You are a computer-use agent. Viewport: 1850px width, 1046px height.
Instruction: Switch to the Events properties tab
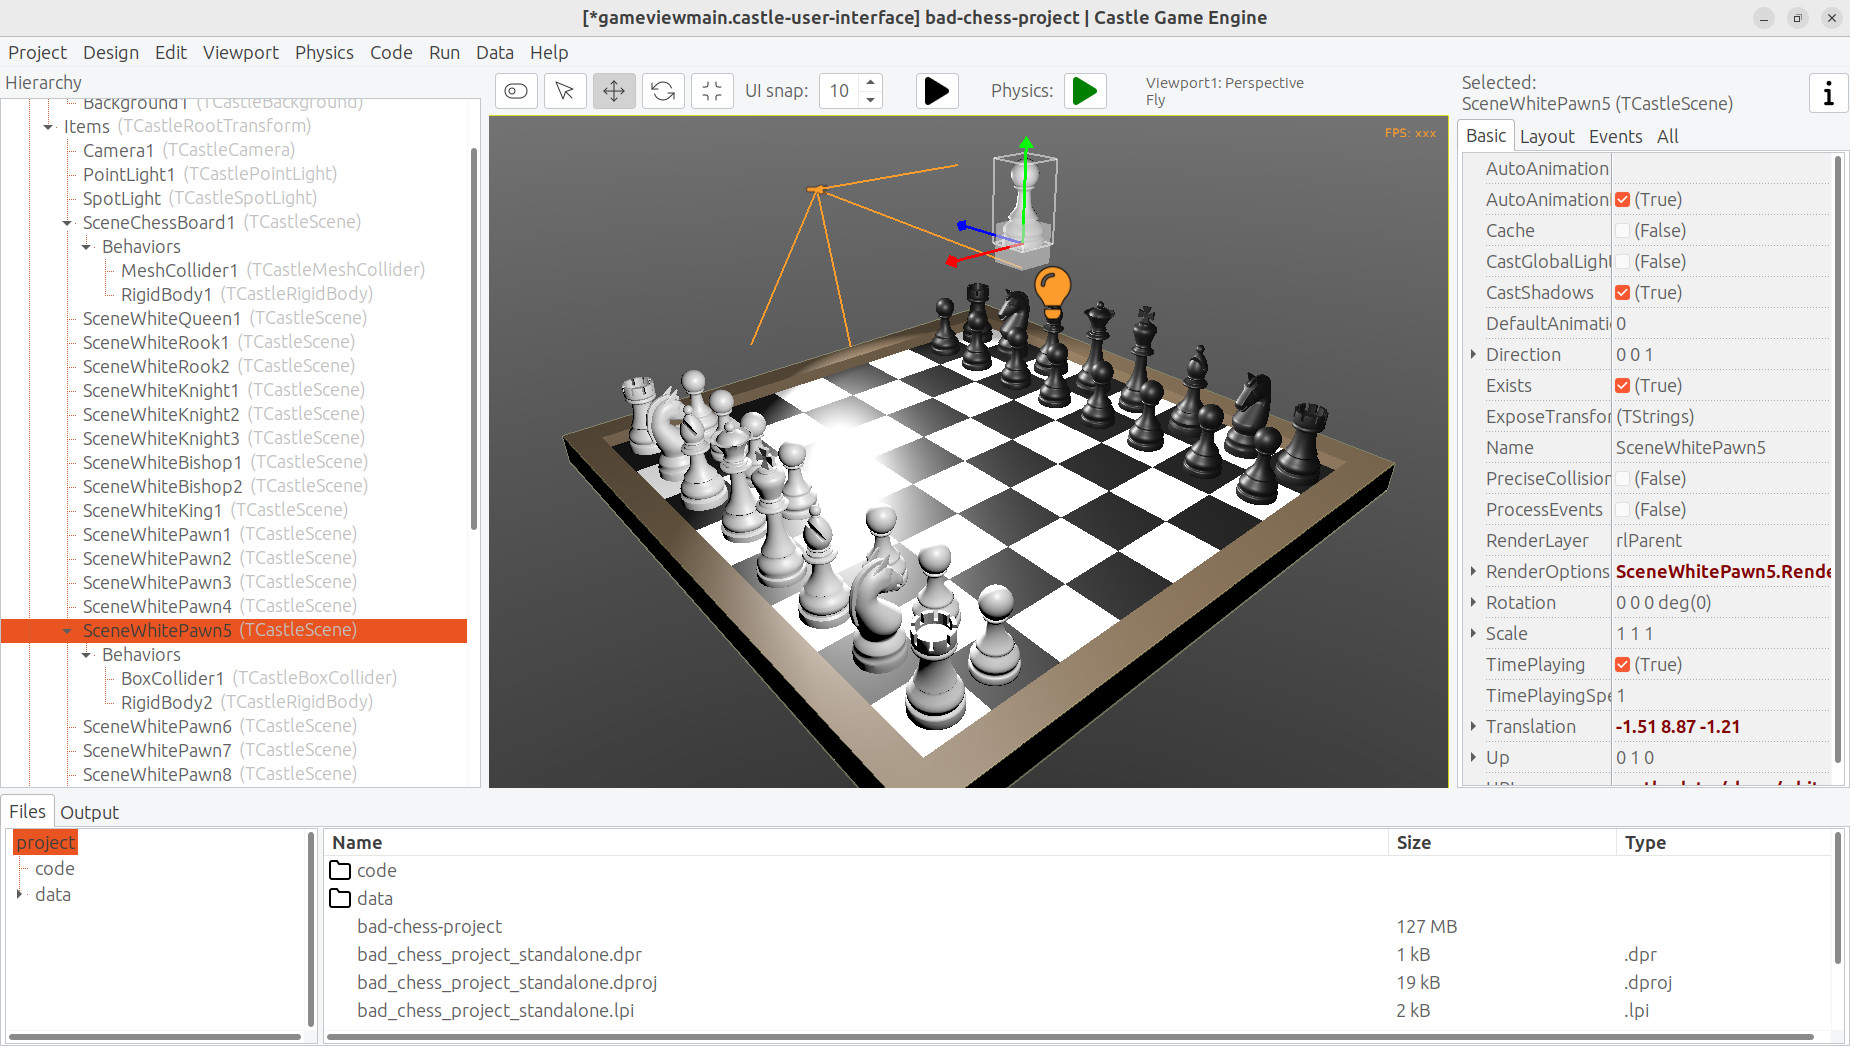coord(1615,137)
